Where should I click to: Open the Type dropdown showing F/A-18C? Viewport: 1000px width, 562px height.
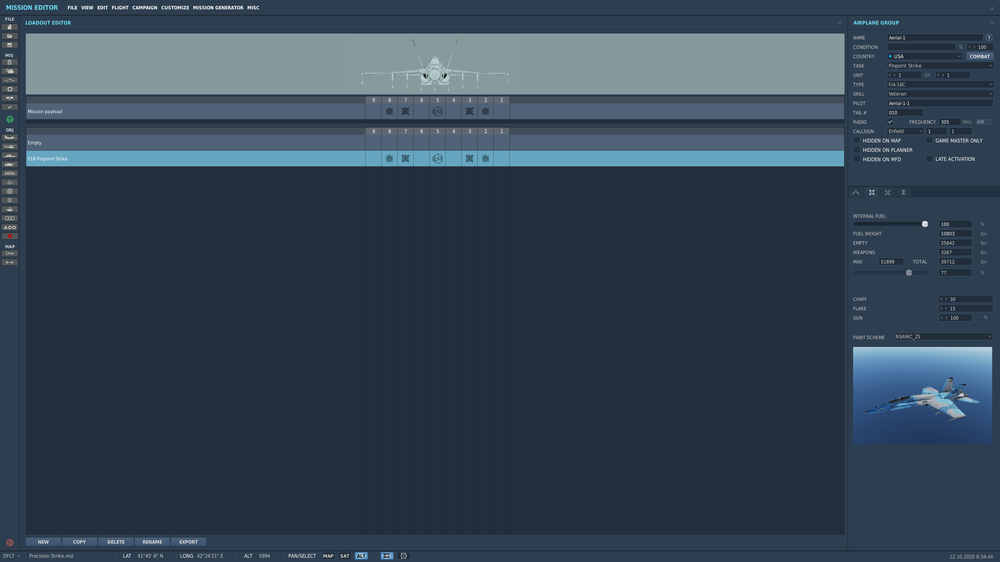click(940, 84)
